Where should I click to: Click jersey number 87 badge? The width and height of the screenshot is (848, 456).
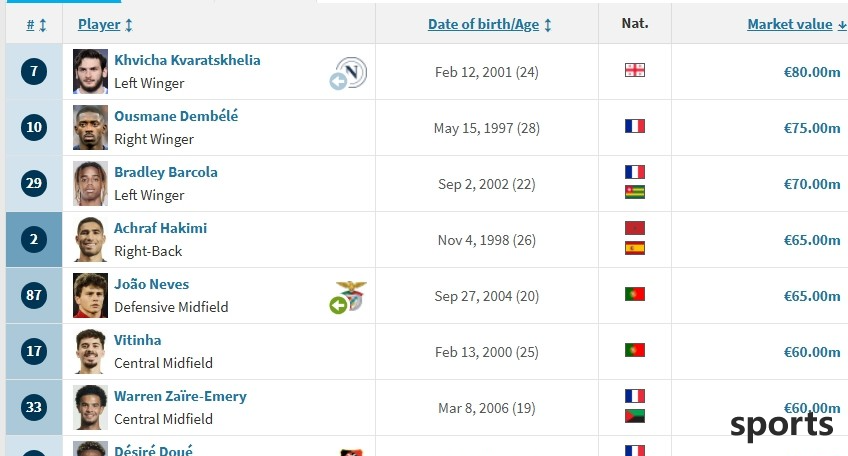(x=34, y=295)
